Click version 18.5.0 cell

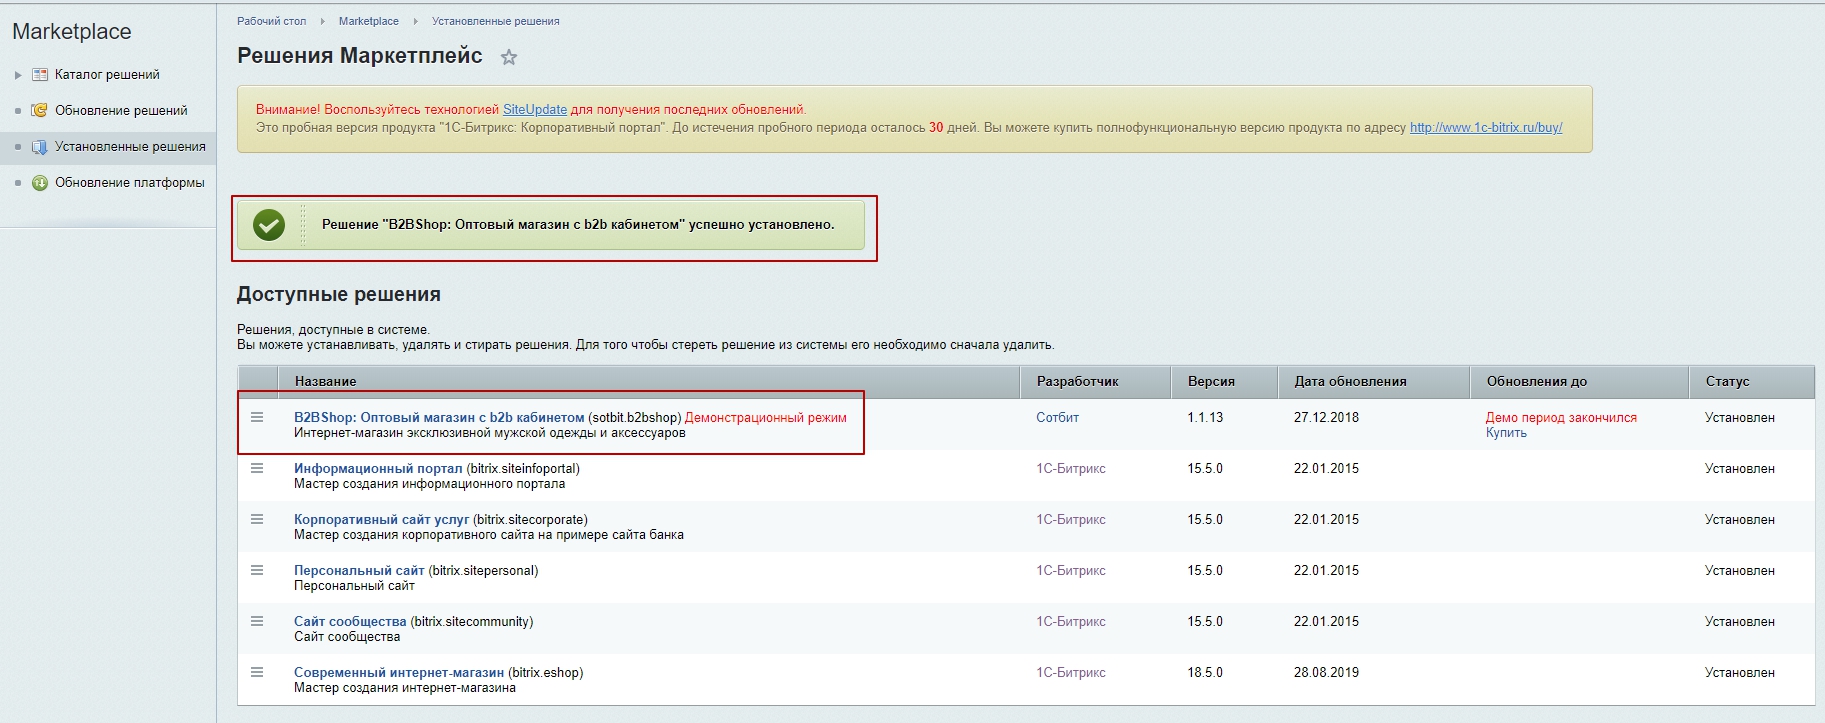point(1205,673)
